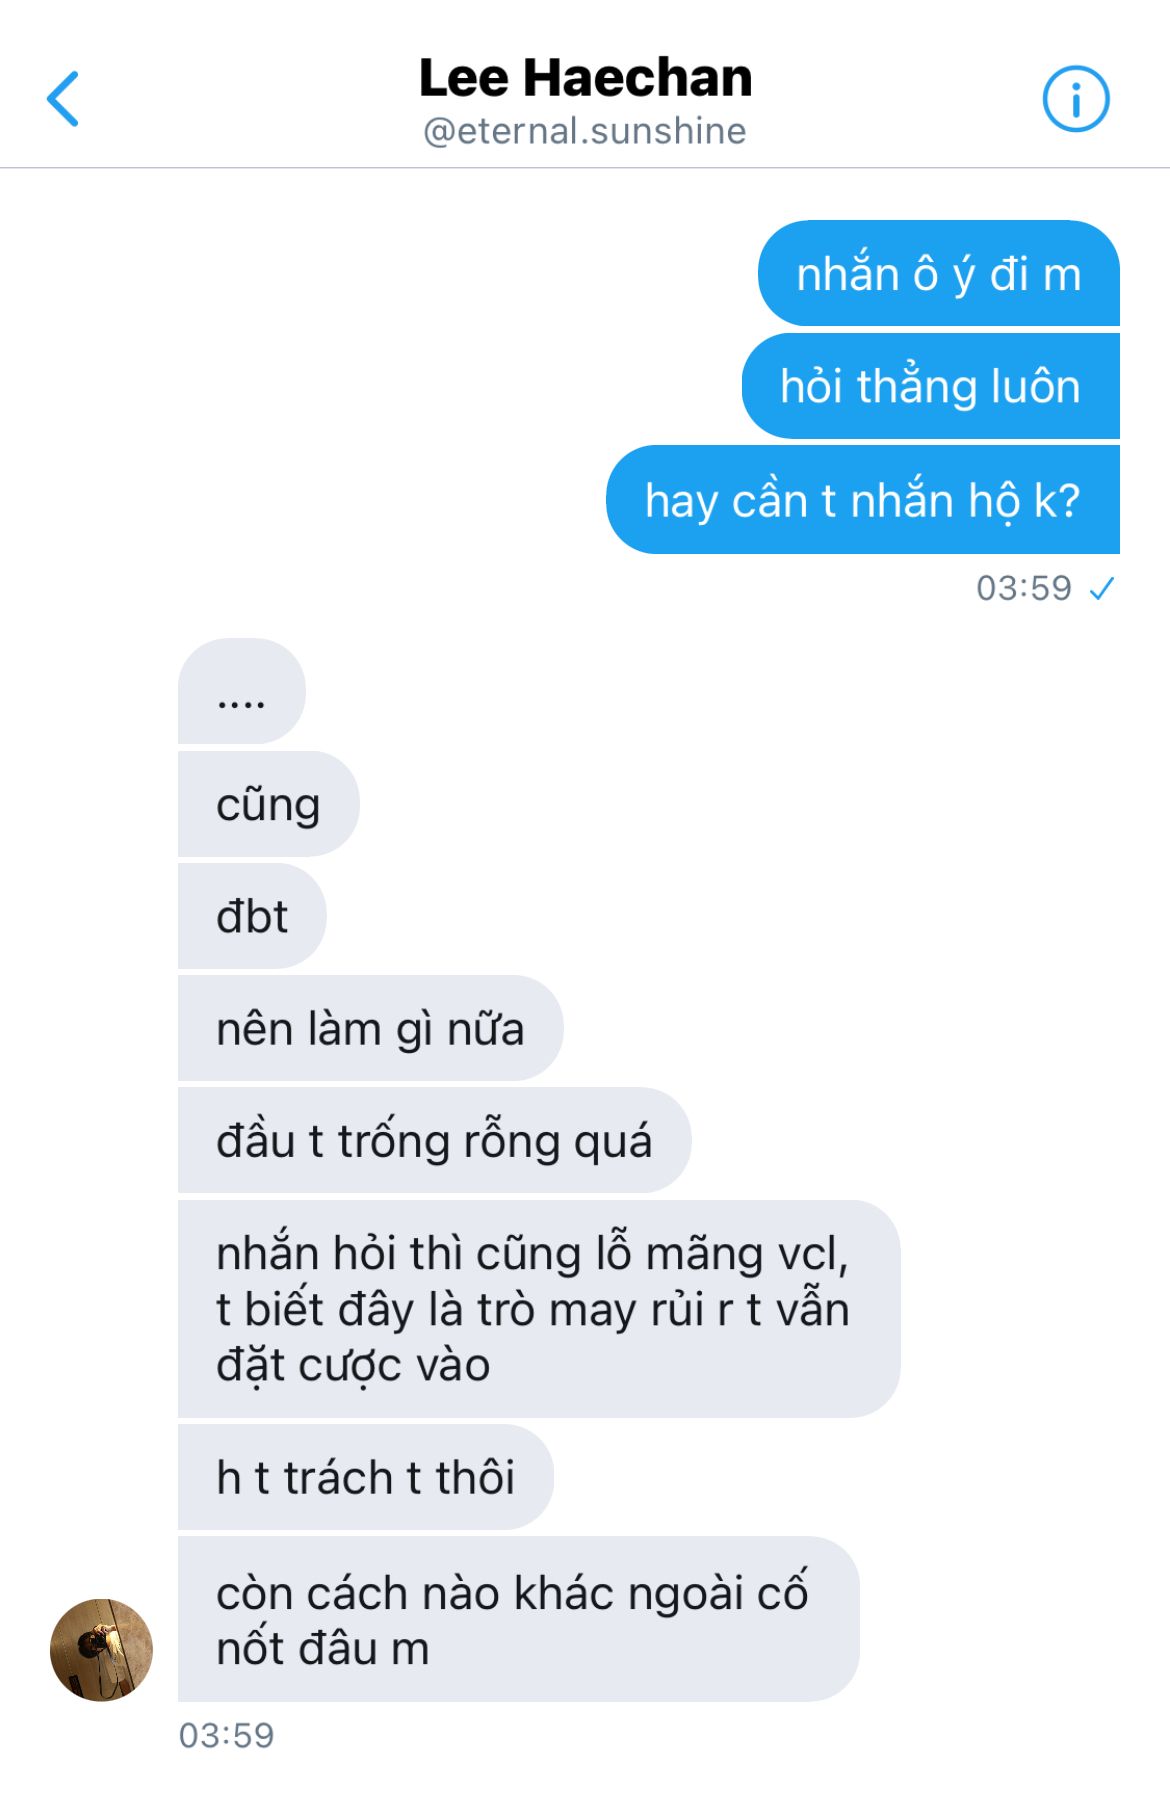This screenshot has height=1801, width=1170.
Task: Tap the back arrow icon
Action: [x=62, y=99]
